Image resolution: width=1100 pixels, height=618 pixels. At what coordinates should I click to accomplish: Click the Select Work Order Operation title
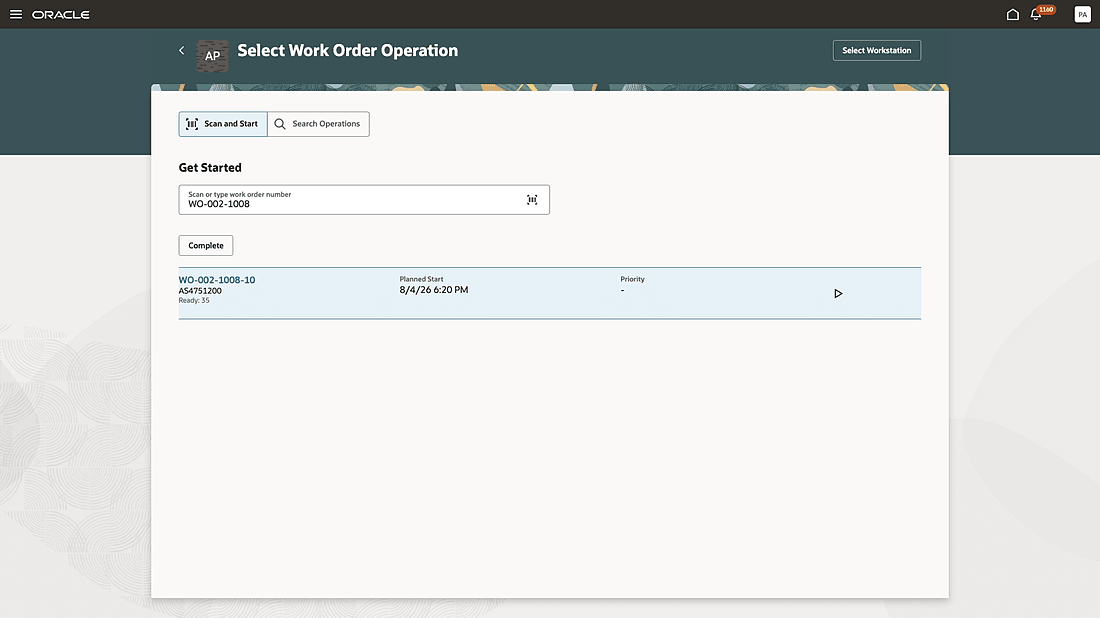(x=348, y=51)
